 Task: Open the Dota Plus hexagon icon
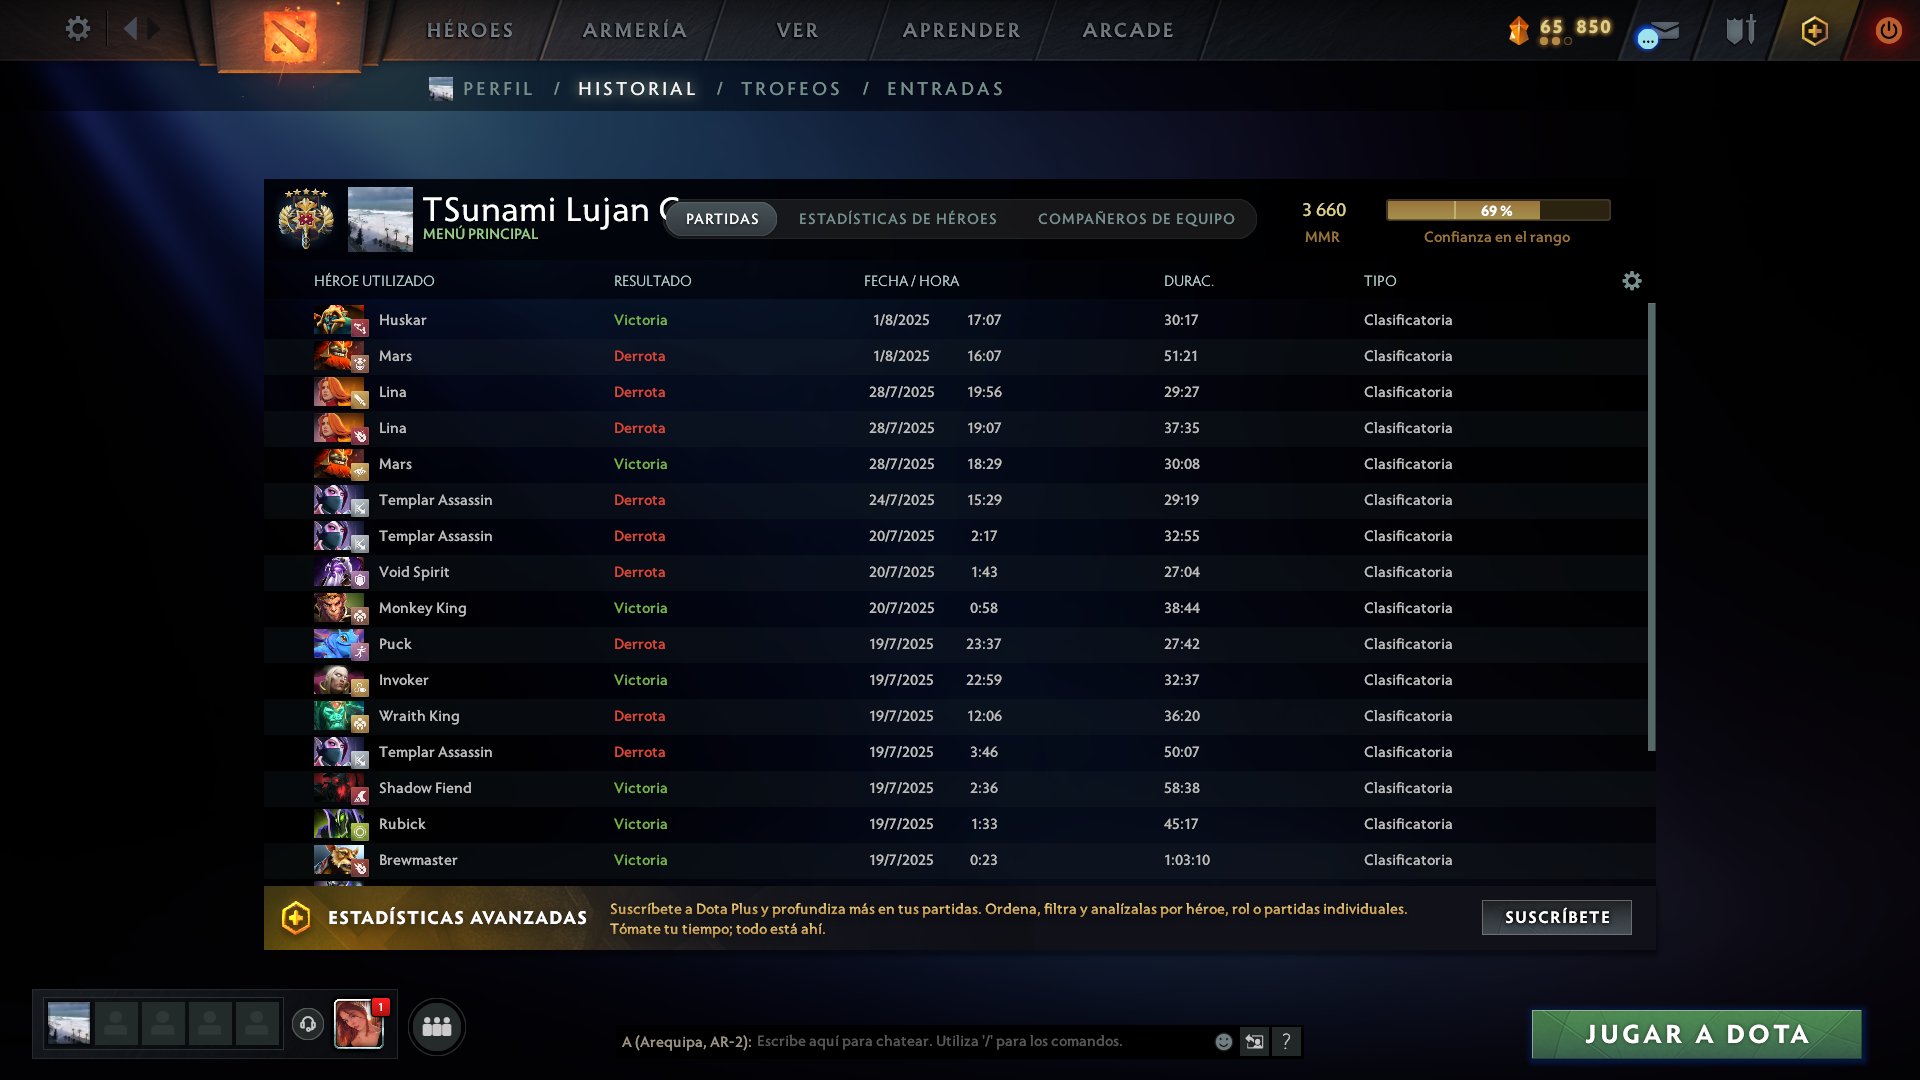1814,31
